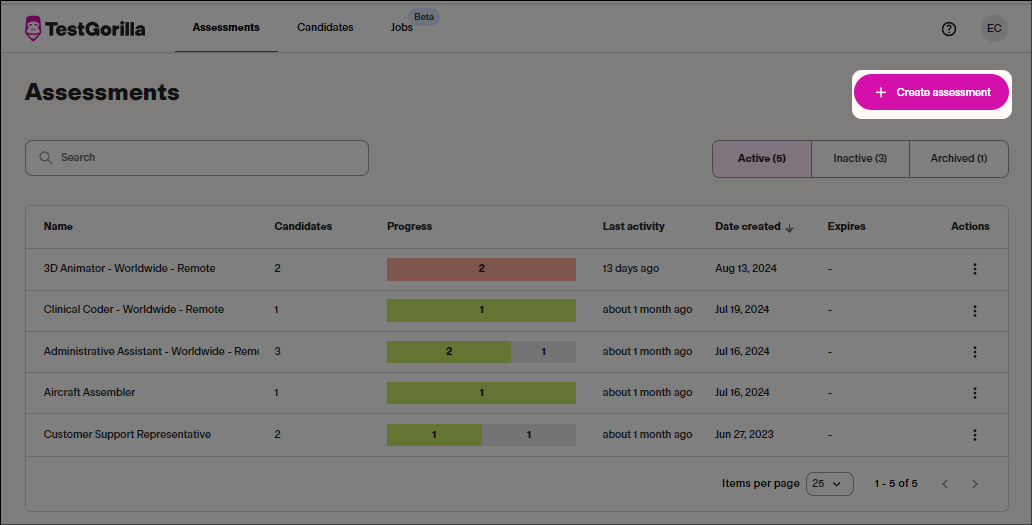
Task: Click the 'Aug 13, 2024' date cell
Action: [x=746, y=268]
